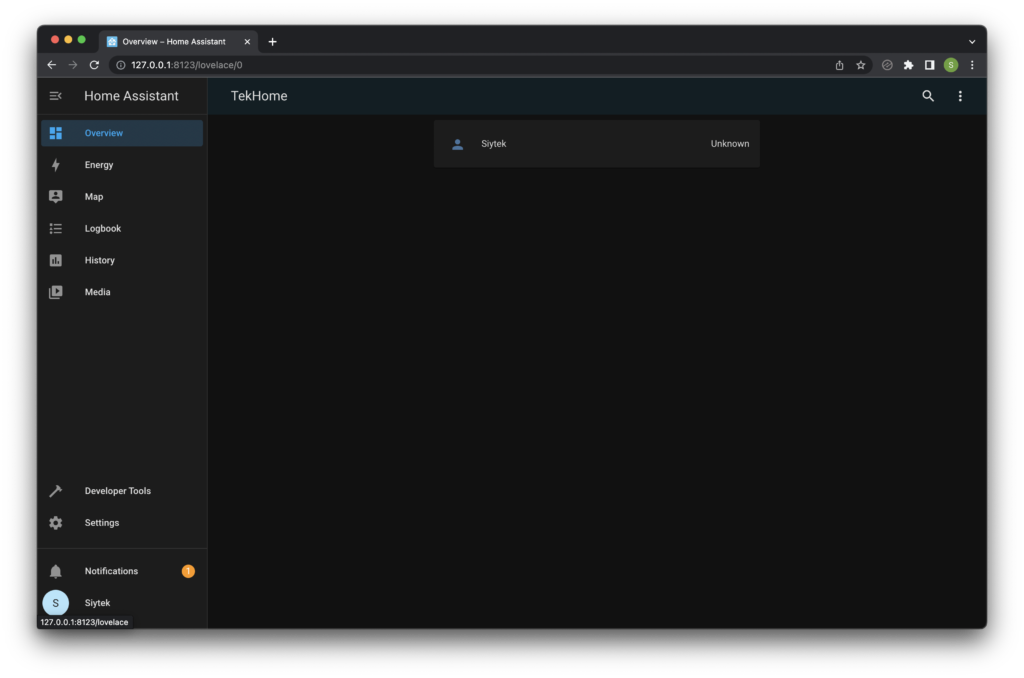The width and height of the screenshot is (1024, 678).
Task: Open the Overview menu item label
Action: 103,133
